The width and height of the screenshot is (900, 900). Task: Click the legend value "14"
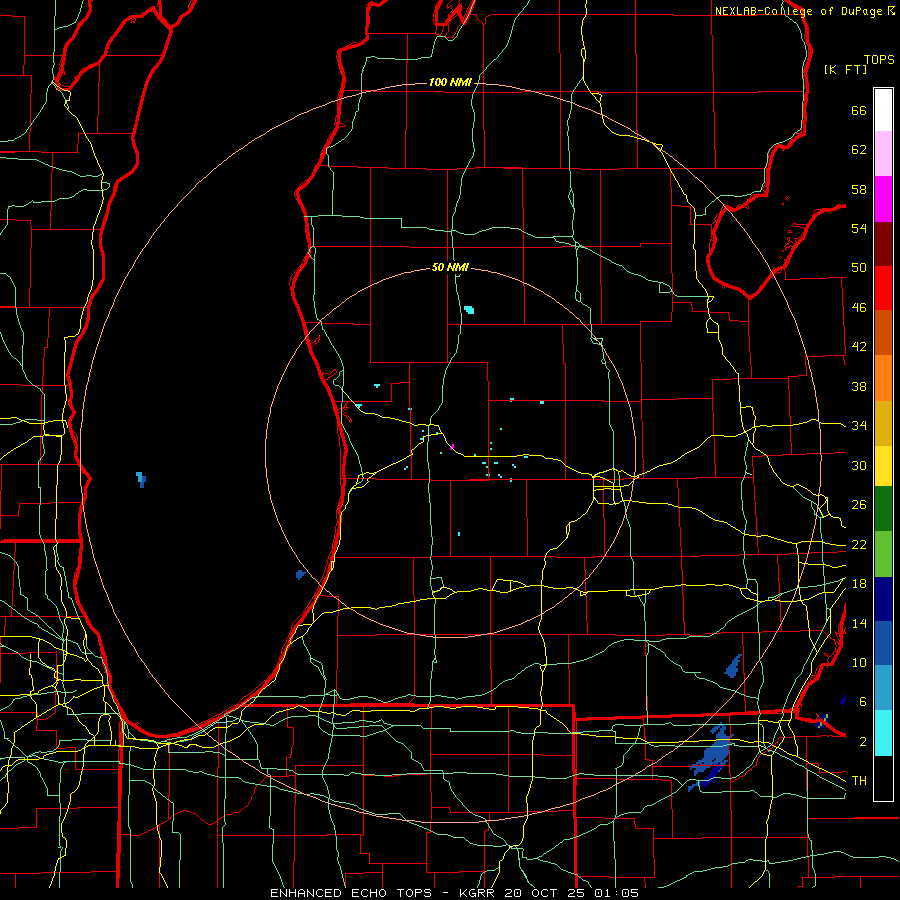coord(859,623)
